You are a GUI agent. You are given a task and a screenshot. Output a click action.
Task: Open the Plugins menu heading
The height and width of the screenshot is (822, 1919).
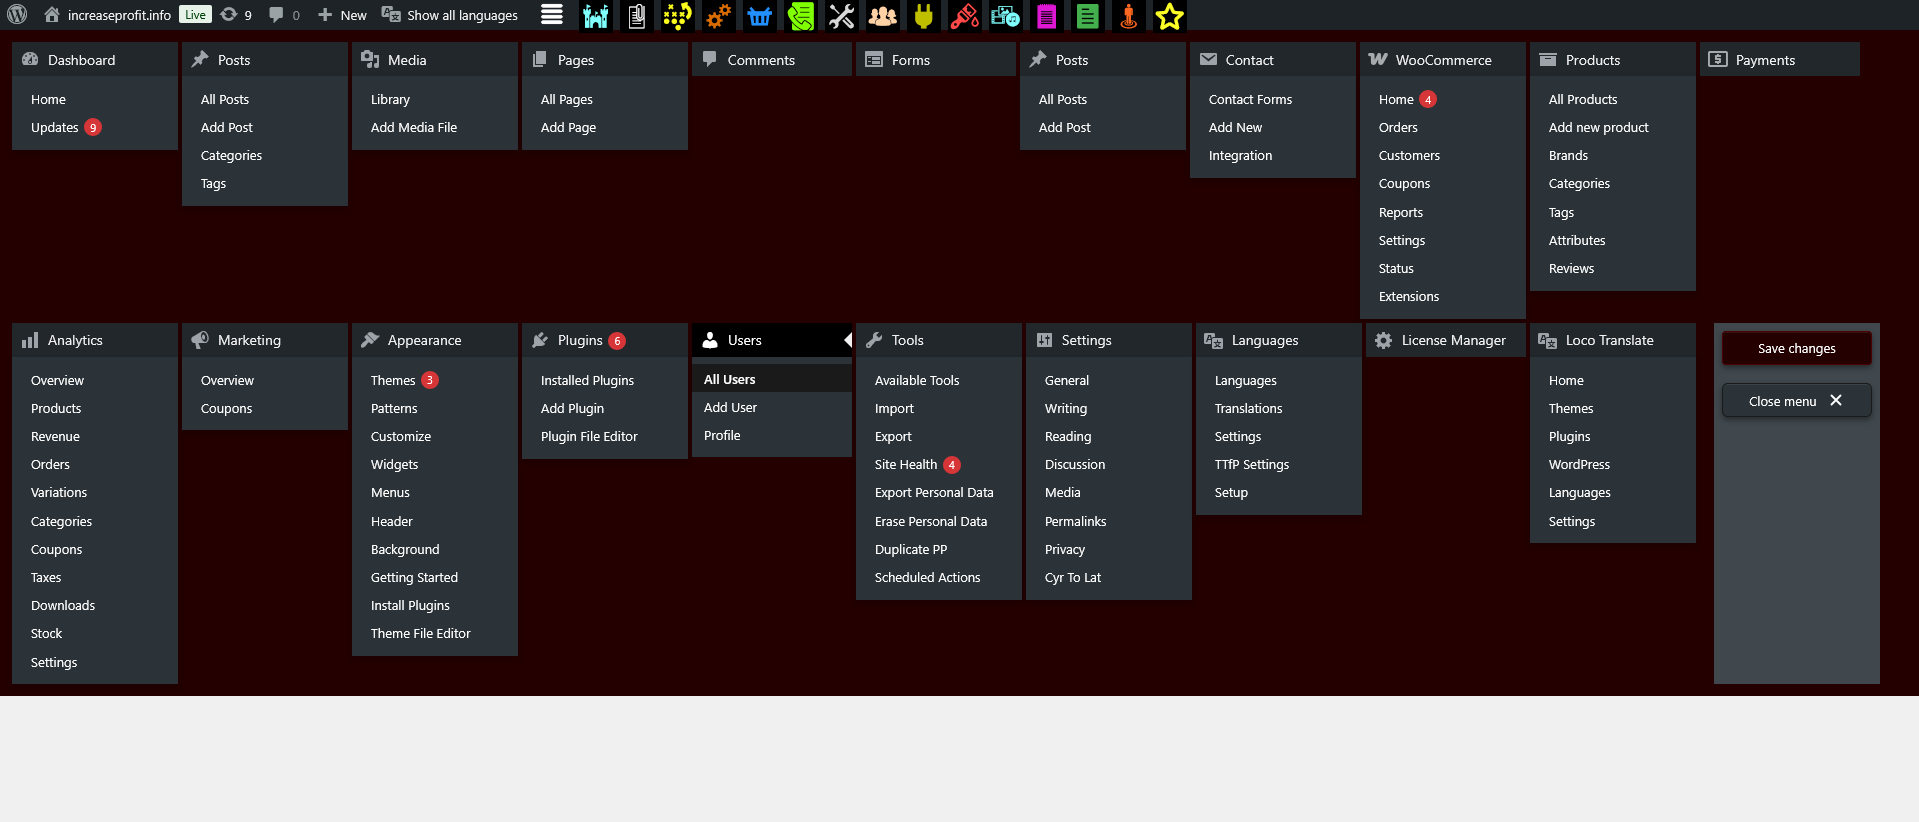tap(605, 340)
